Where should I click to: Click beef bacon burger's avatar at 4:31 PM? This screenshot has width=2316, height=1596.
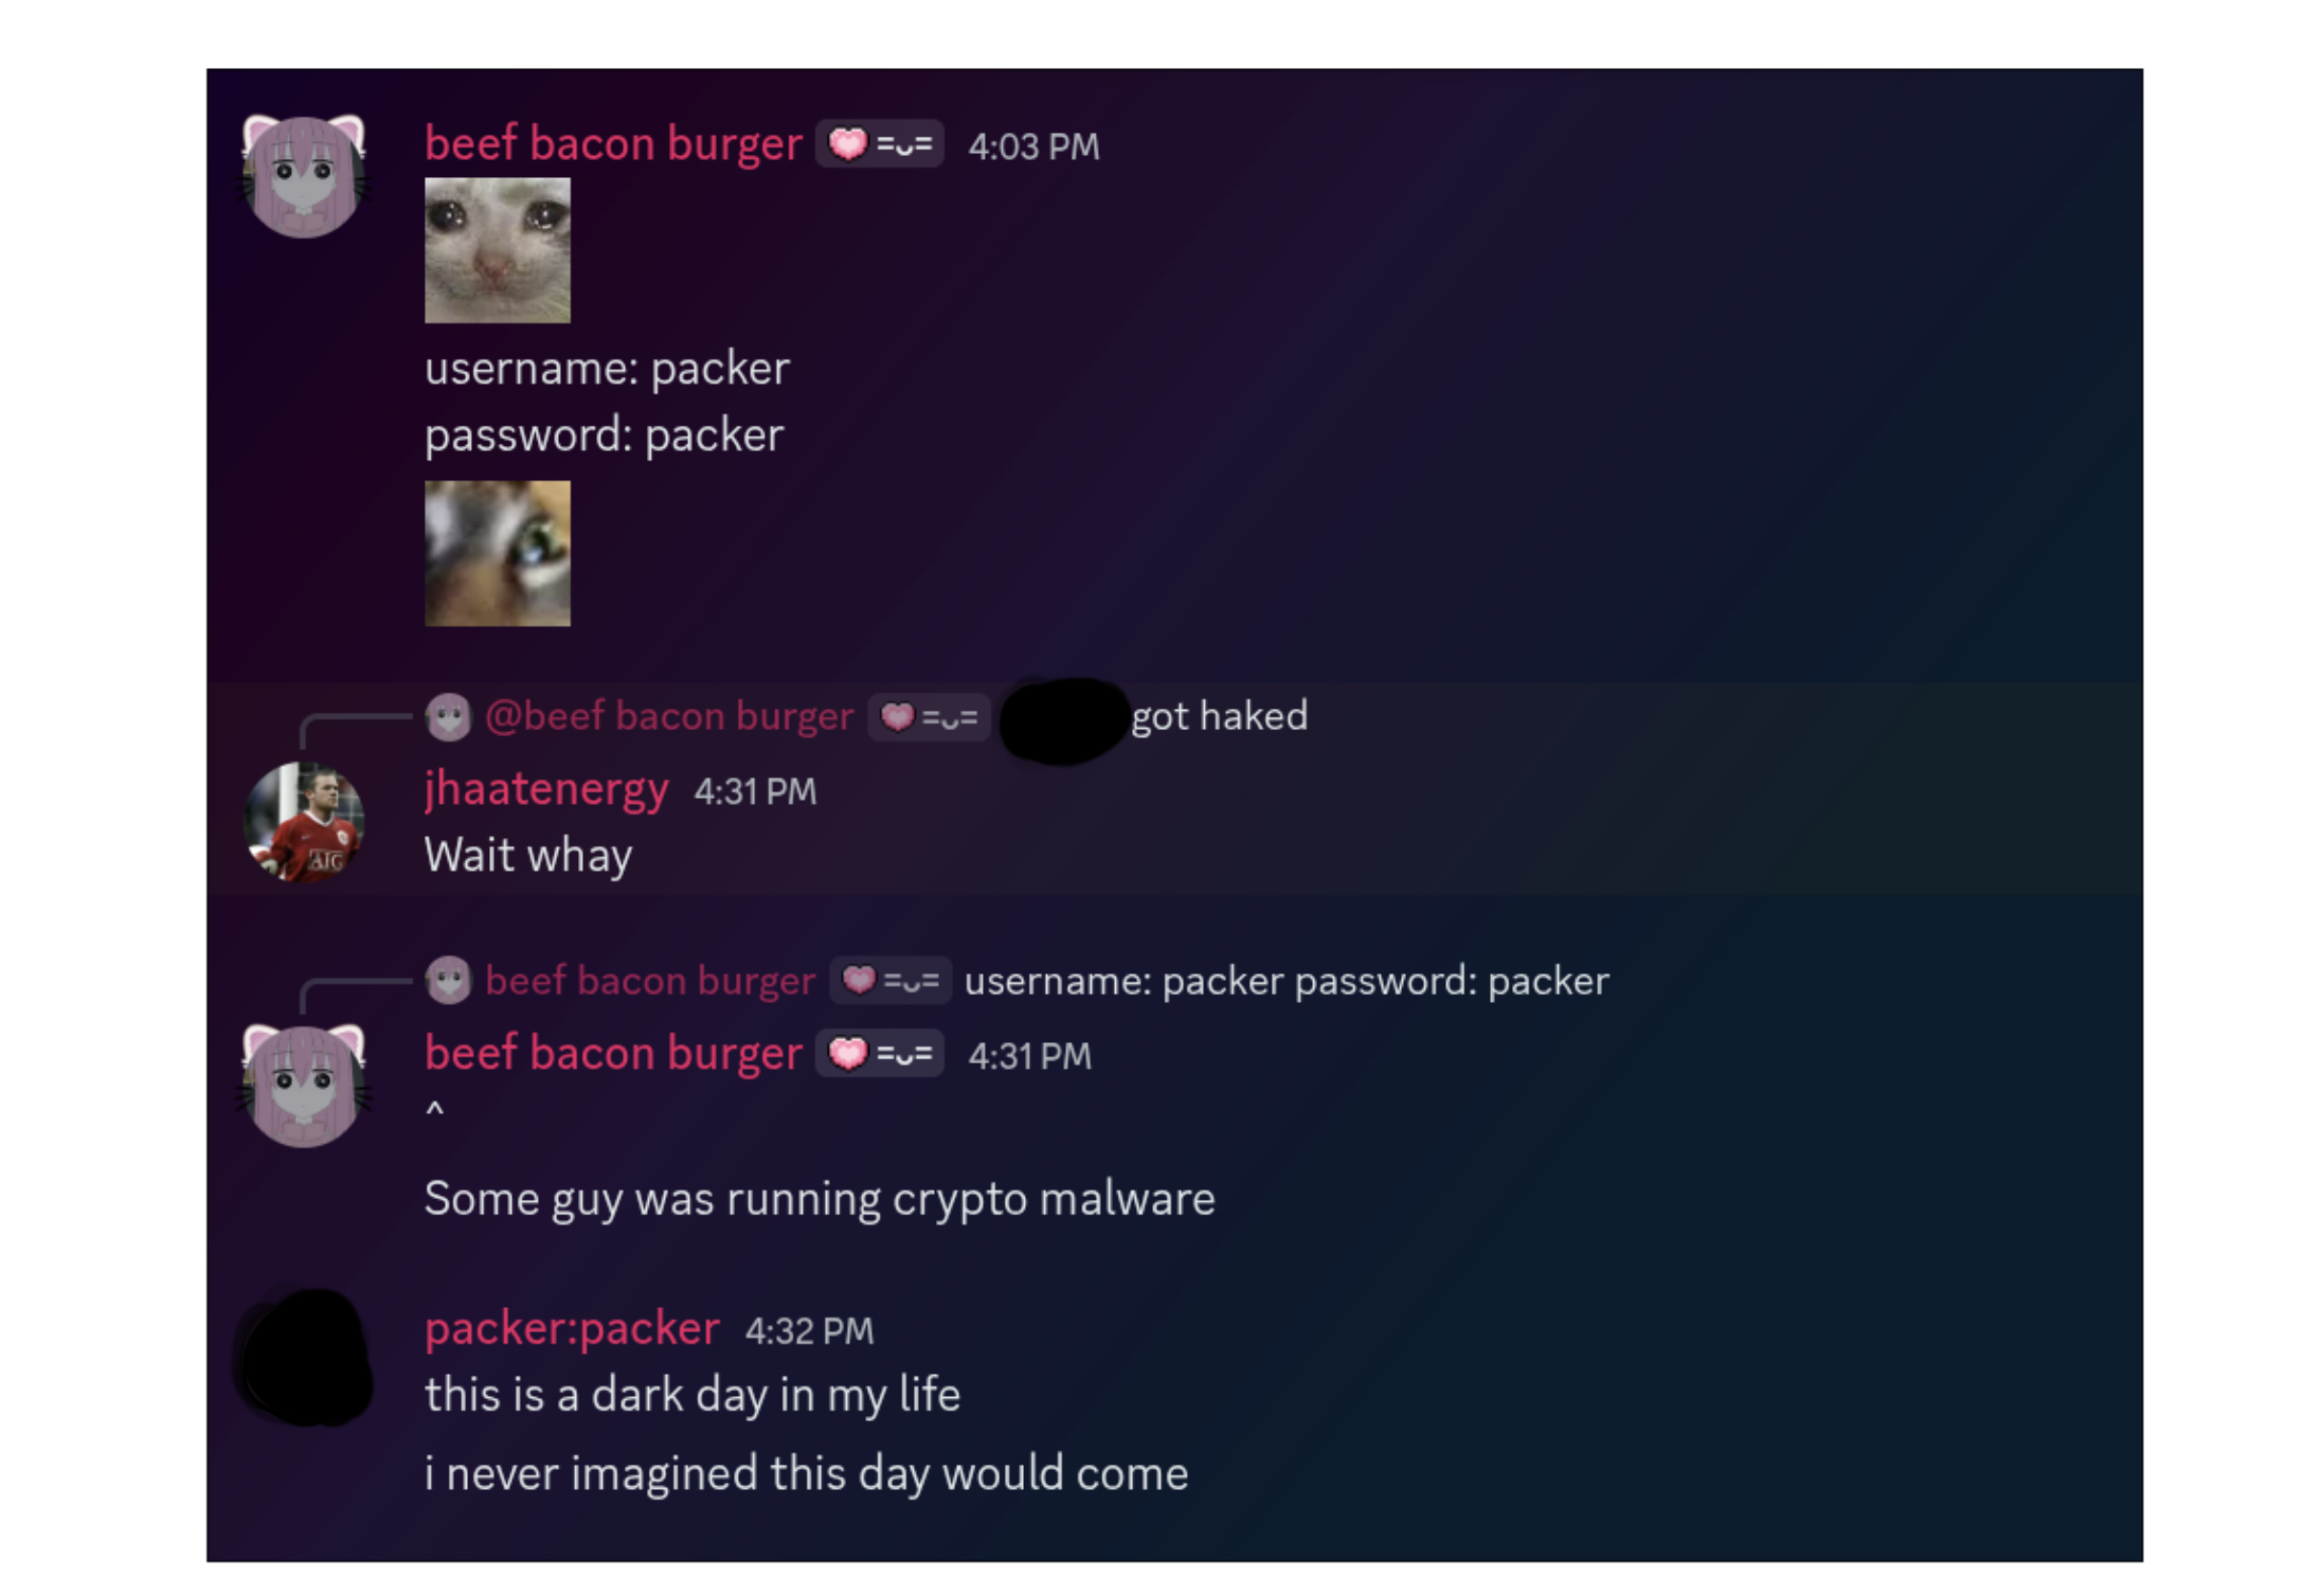pos(303,1086)
